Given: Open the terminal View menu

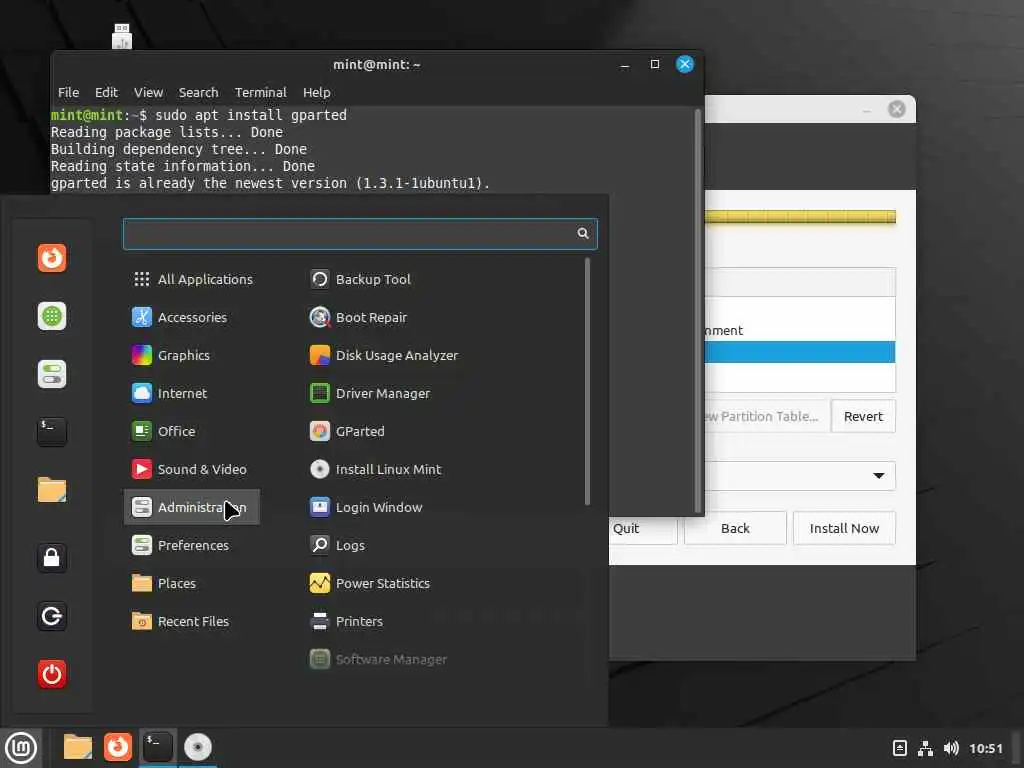Looking at the screenshot, I should 148,92.
